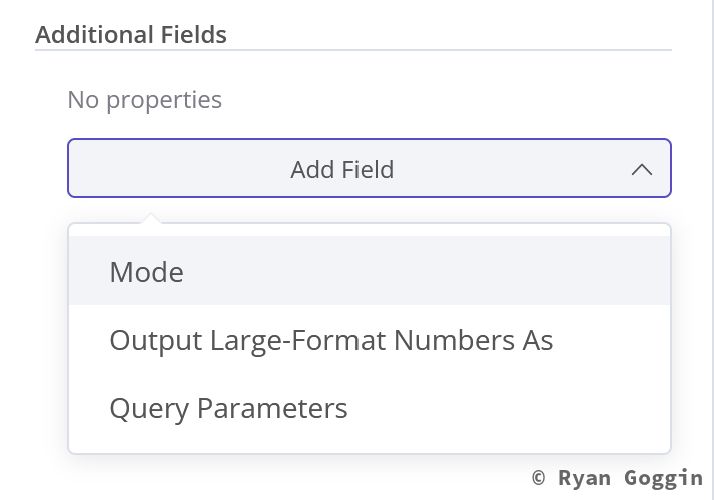Viewport: 714px width, 500px height.
Task: Click the highlighted row in the dropdown list
Action: pos(369,271)
